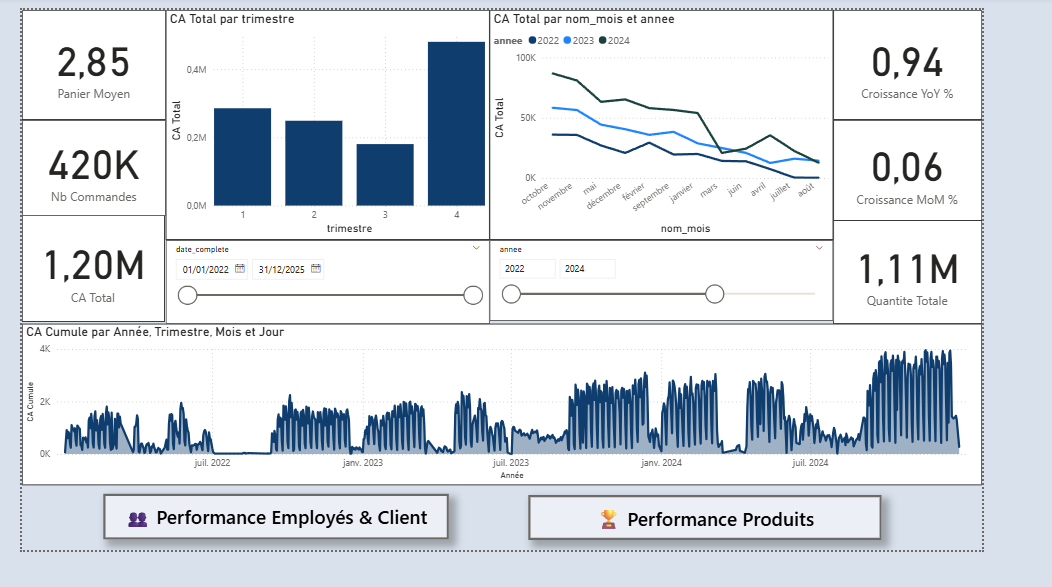Click the date slider left handle
The width and height of the screenshot is (1052, 587).
point(188,295)
